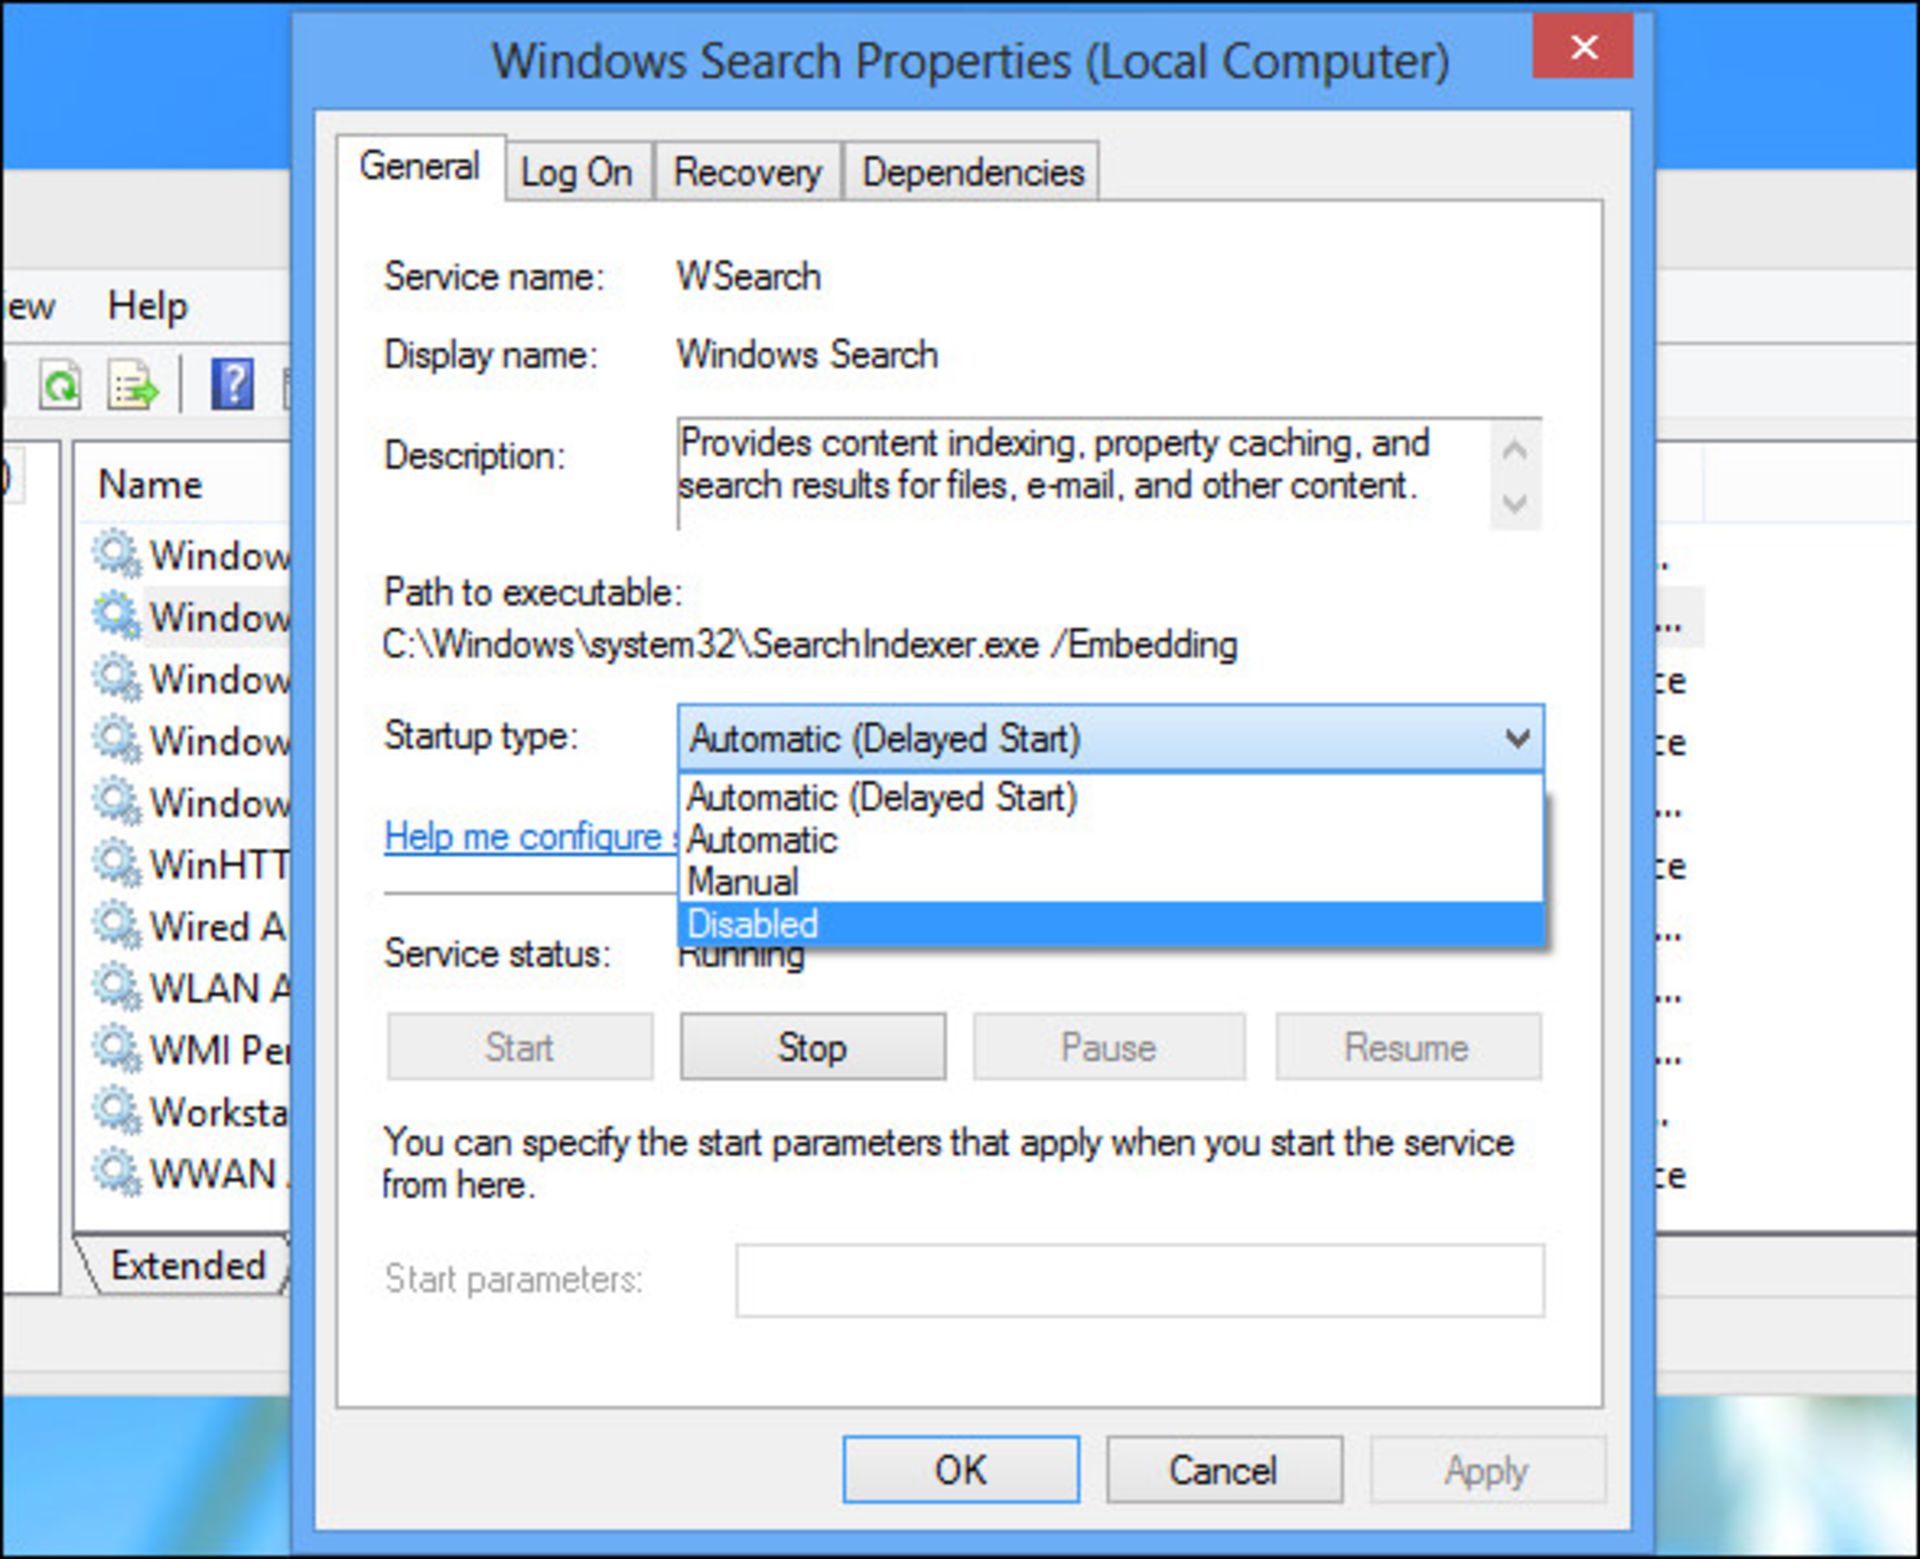Screen dimensions: 1920x1559
Task: Click the blue Help question mark icon
Action: click(232, 385)
